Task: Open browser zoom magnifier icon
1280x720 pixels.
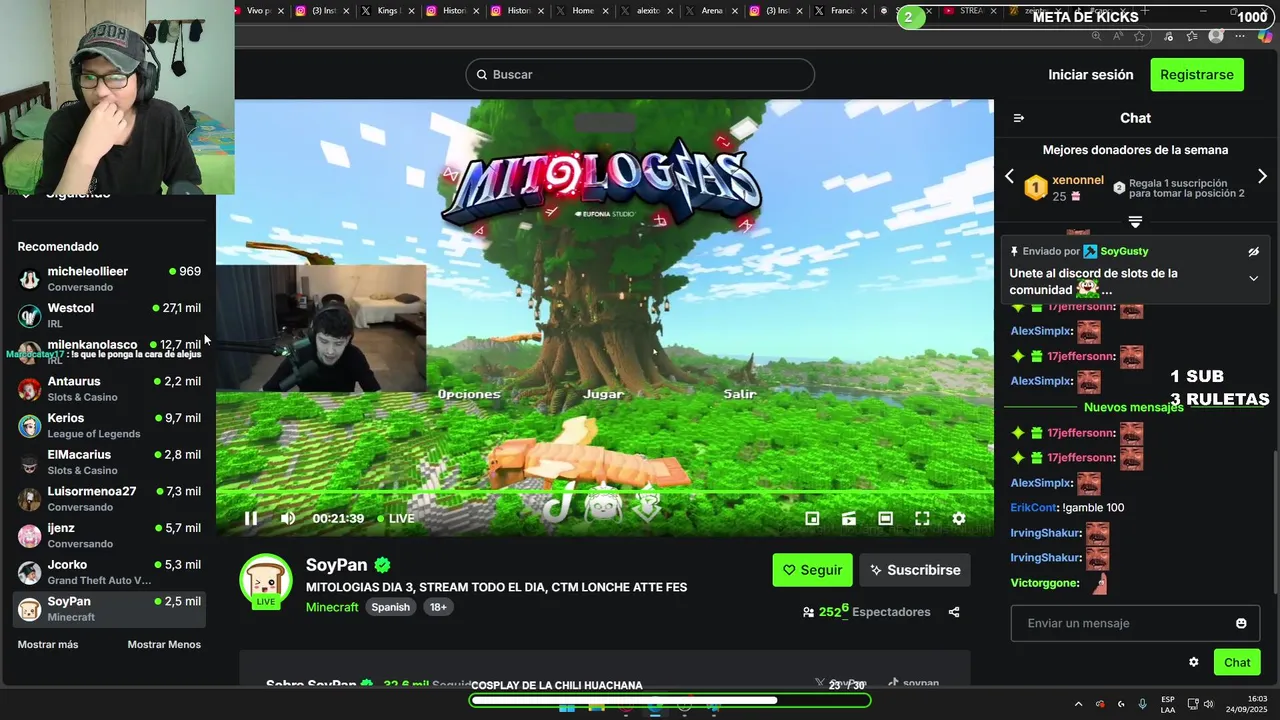Action: point(1096,36)
